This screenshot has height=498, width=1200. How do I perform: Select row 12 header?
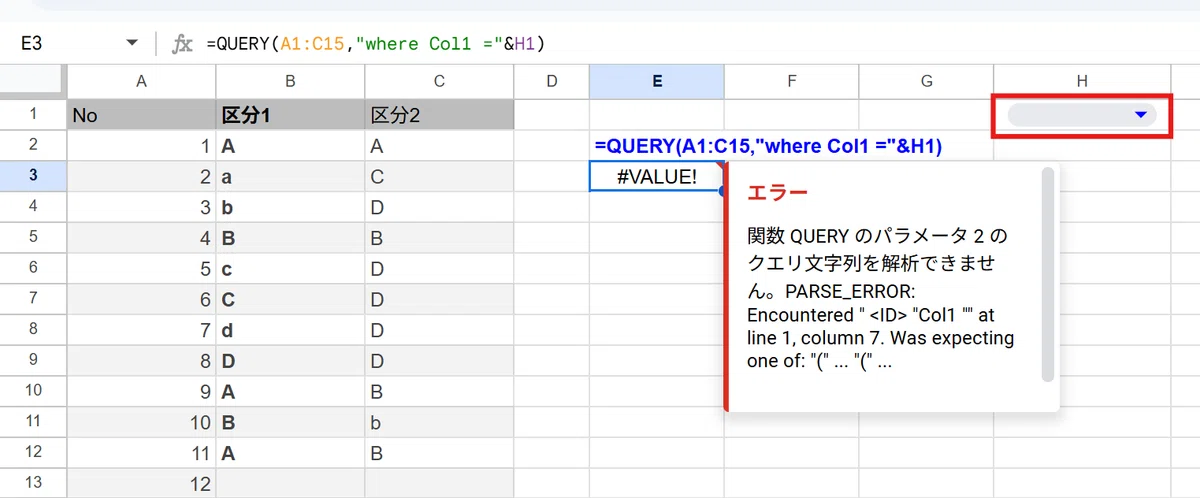33,452
